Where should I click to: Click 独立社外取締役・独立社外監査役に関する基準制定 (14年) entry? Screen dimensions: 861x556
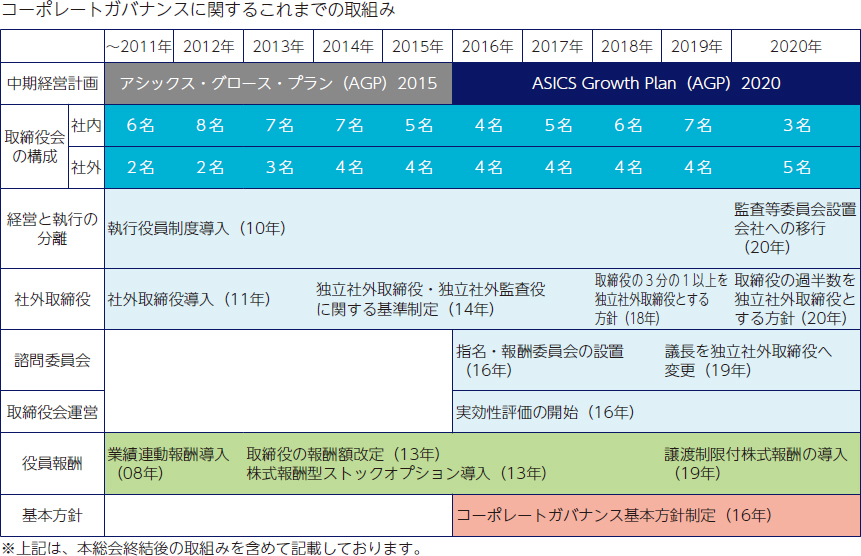[430, 300]
